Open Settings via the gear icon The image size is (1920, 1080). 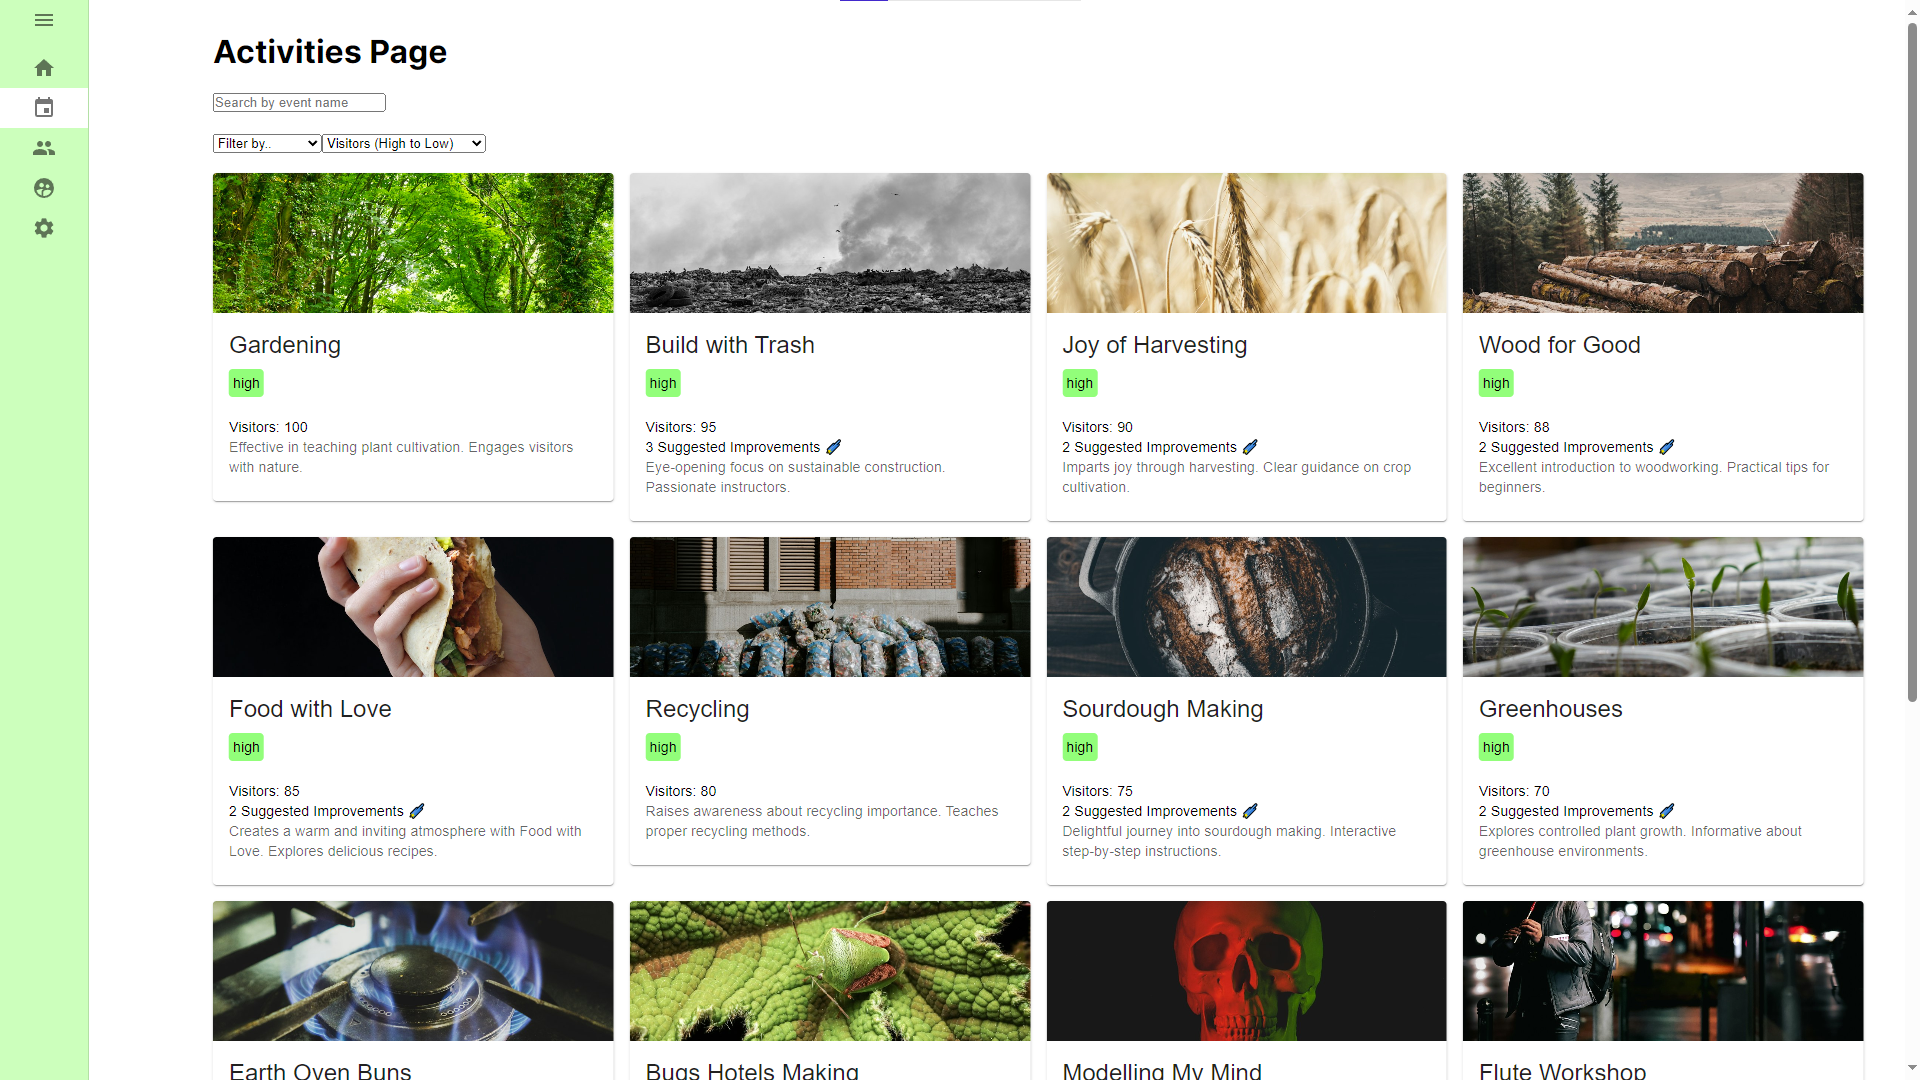pyautogui.click(x=44, y=228)
